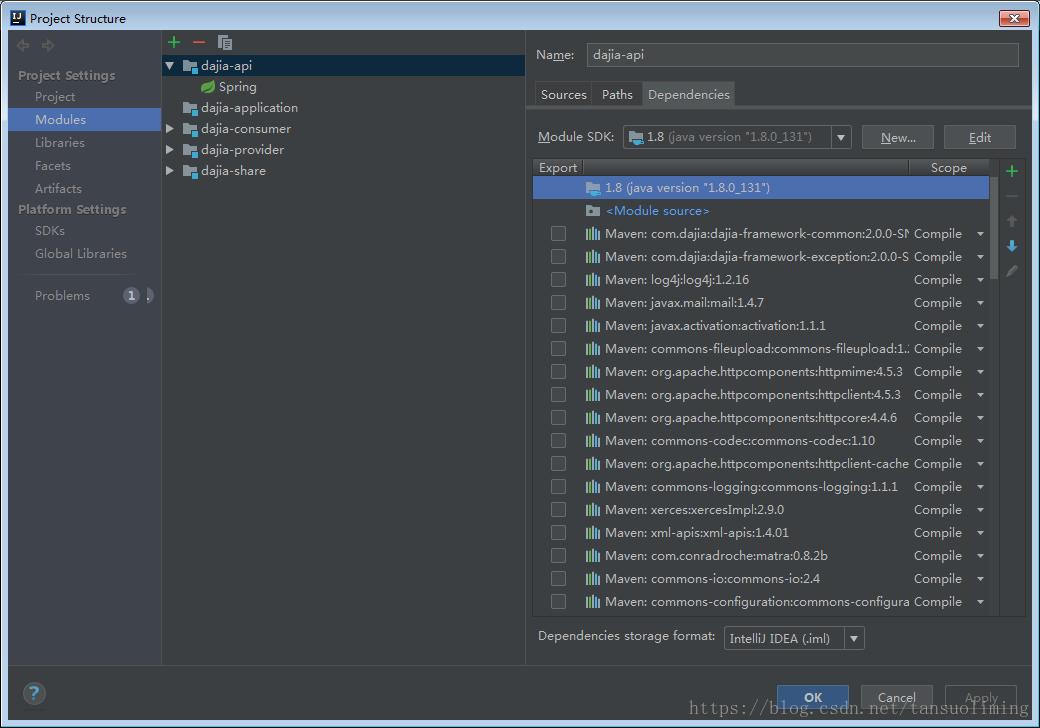Check export box for javax.mail:mail:1.4.7
The image size is (1040, 728).
click(558, 303)
